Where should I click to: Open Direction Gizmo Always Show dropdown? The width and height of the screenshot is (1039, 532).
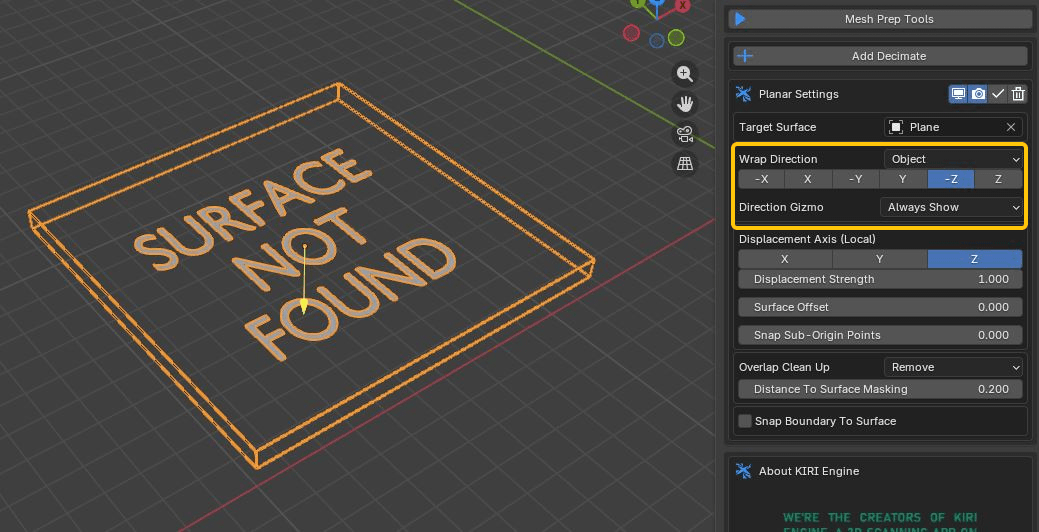(951, 207)
